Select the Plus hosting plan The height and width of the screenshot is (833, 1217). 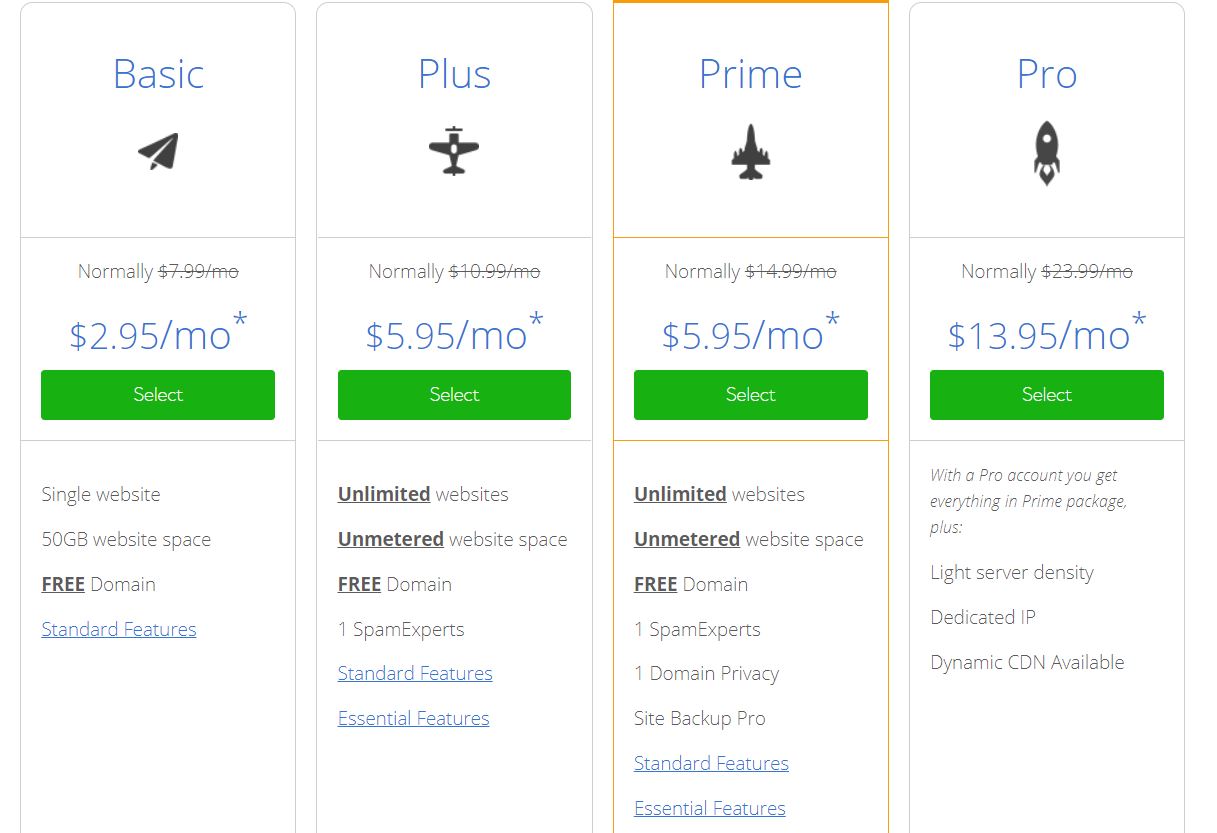click(454, 395)
